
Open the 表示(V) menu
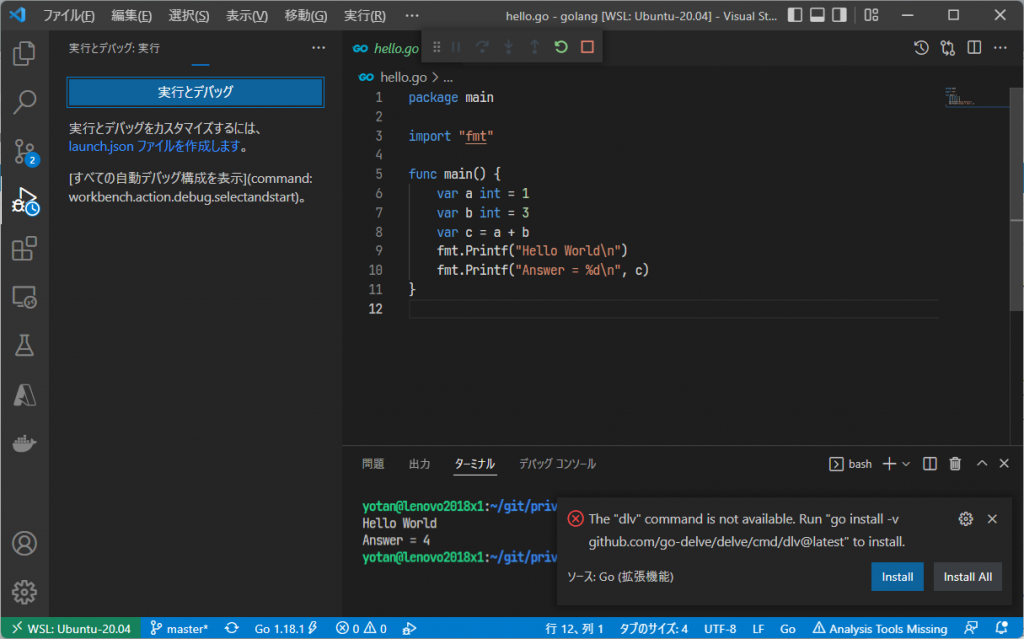pos(247,16)
